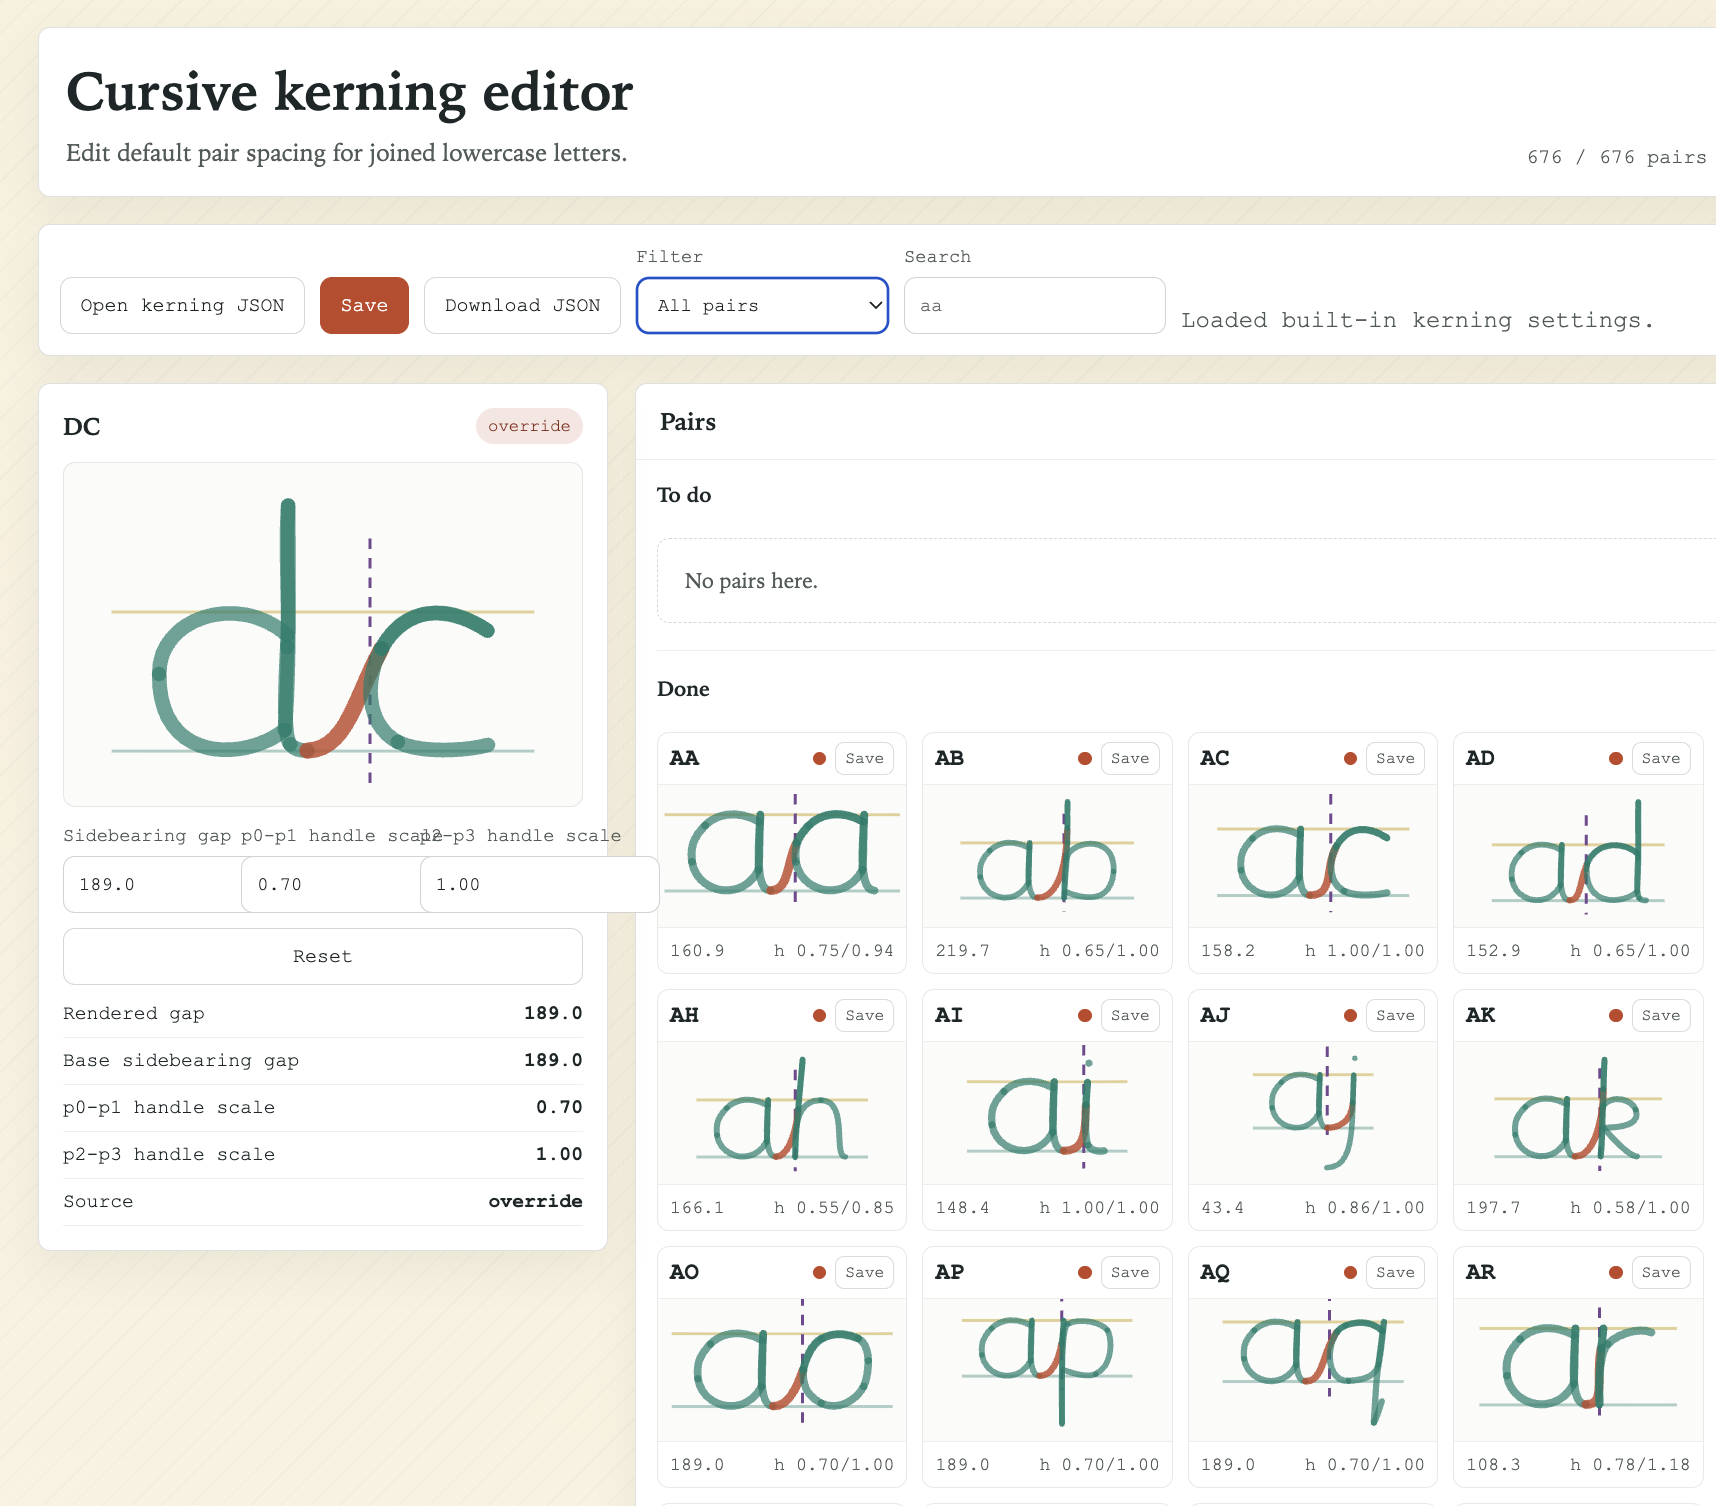Save the AD pair card

pyautogui.click(x=1661, y=759)
